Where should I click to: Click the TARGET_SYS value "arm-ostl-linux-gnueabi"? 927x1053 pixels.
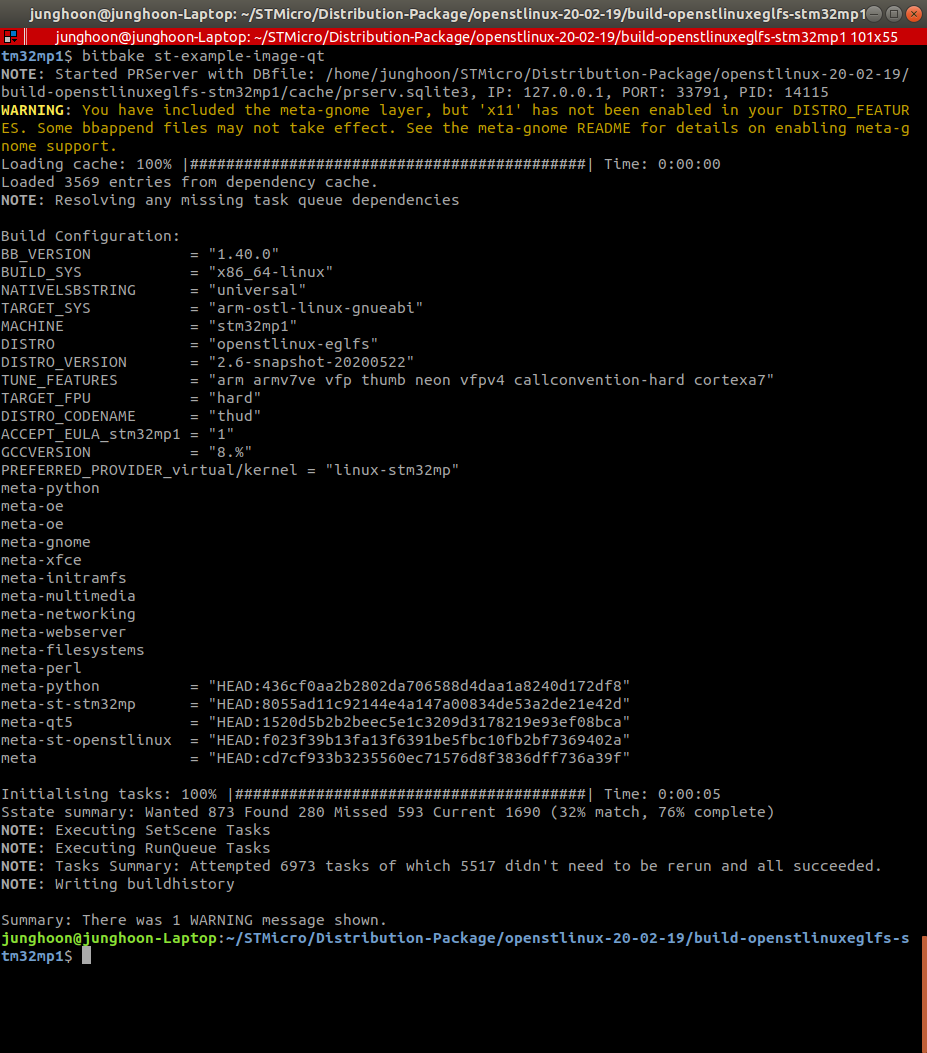[316, 308]
